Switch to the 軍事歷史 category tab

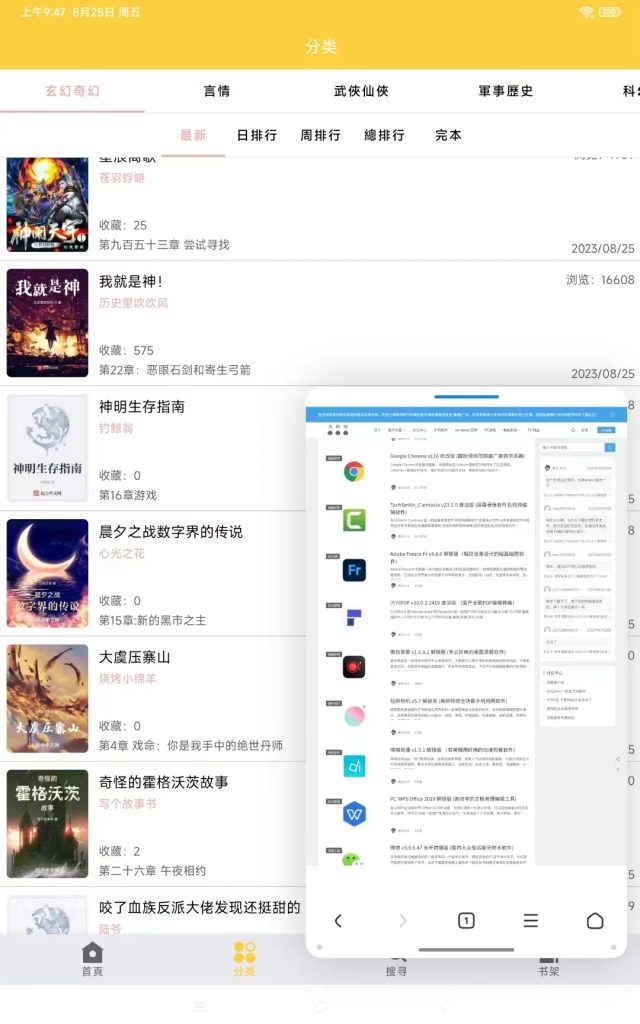(505, 91)
